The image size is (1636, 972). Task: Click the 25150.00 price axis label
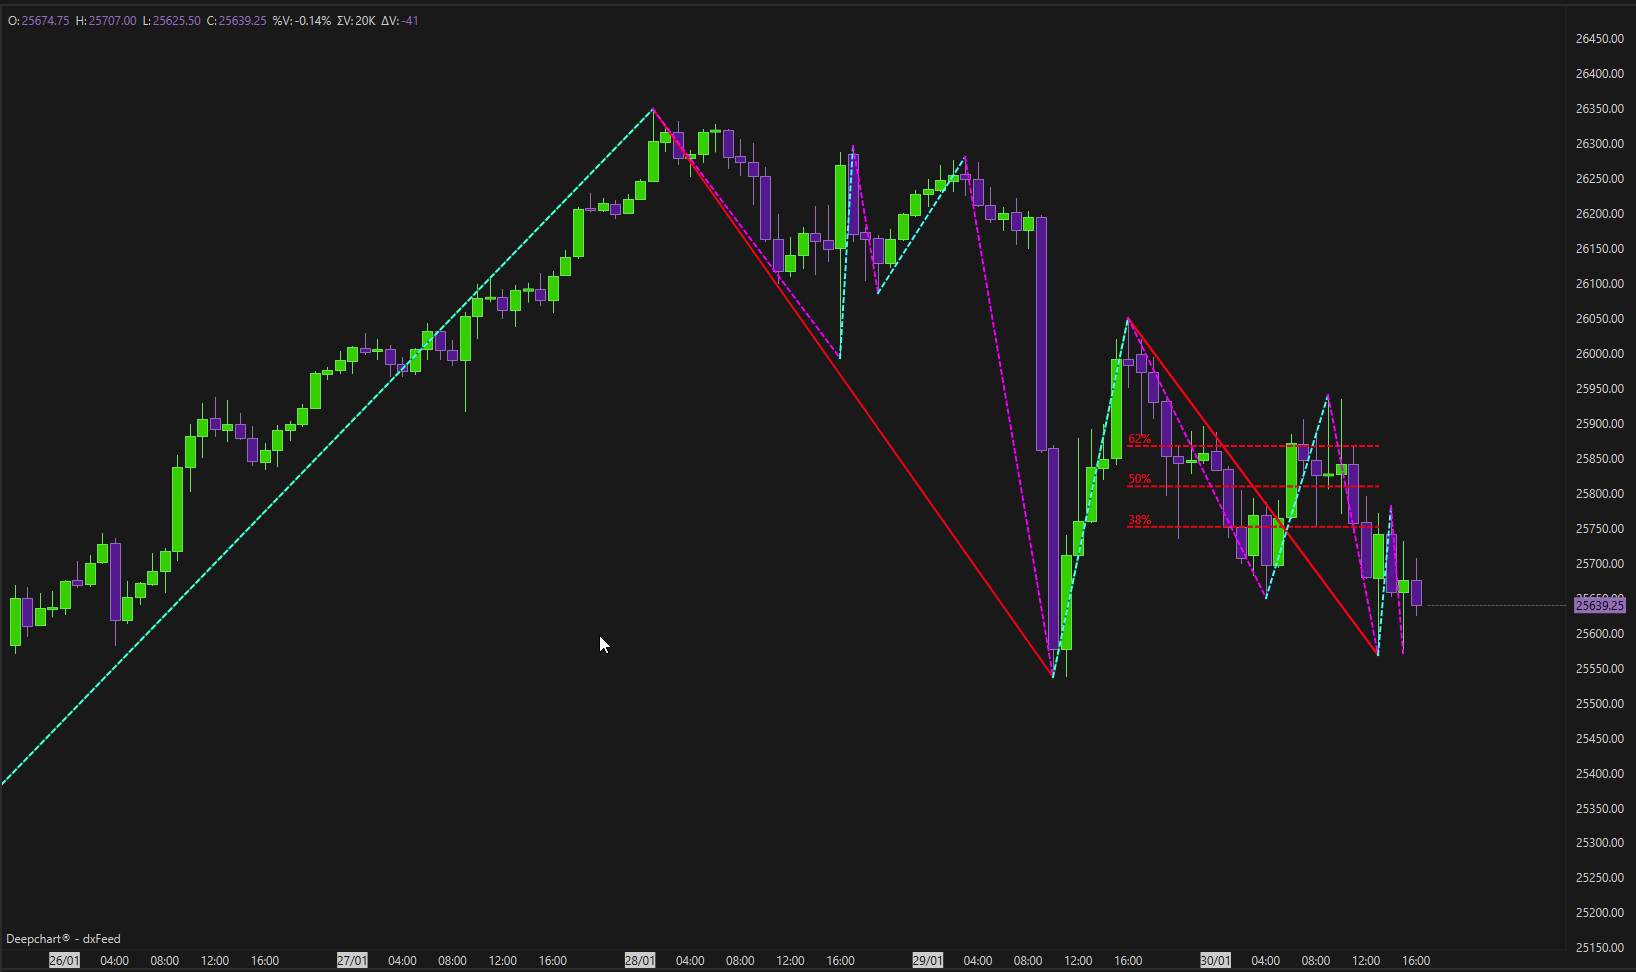point(1599,947)
